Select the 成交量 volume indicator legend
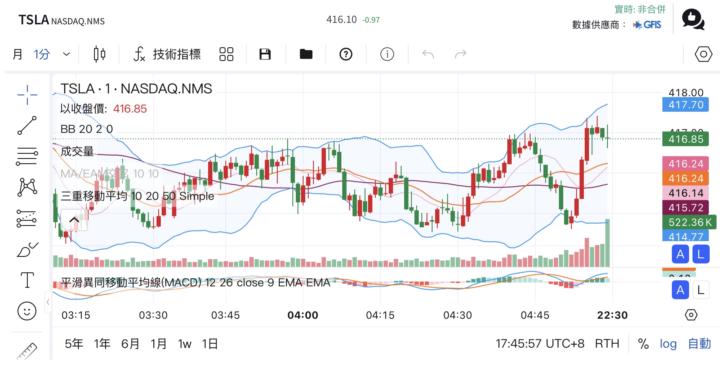Viewport: 720px width, 378px height. [x=77, y=151]
